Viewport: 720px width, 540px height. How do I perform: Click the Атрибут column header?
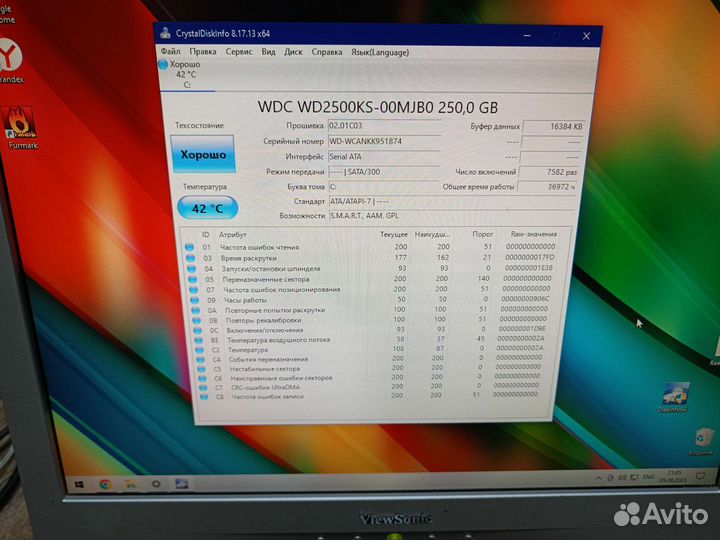(x=232, y=234)
